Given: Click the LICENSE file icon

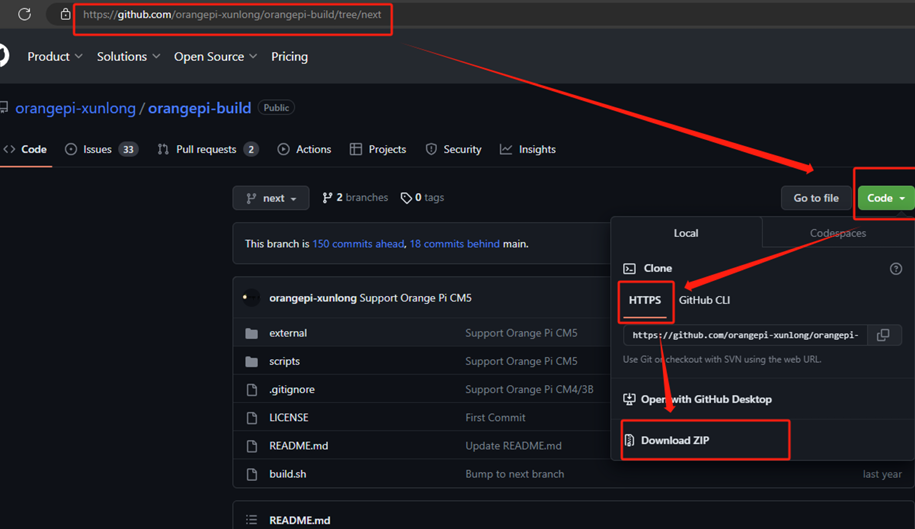Looking at the screenshot, I should pos(252,418).
